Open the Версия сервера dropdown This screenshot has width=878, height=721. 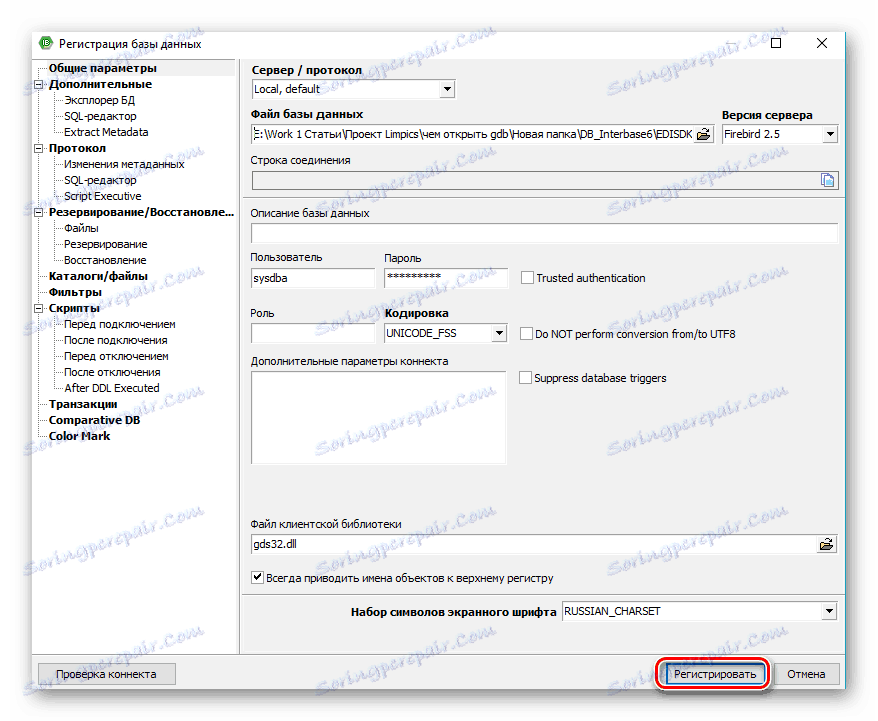(x=830, y=134)
